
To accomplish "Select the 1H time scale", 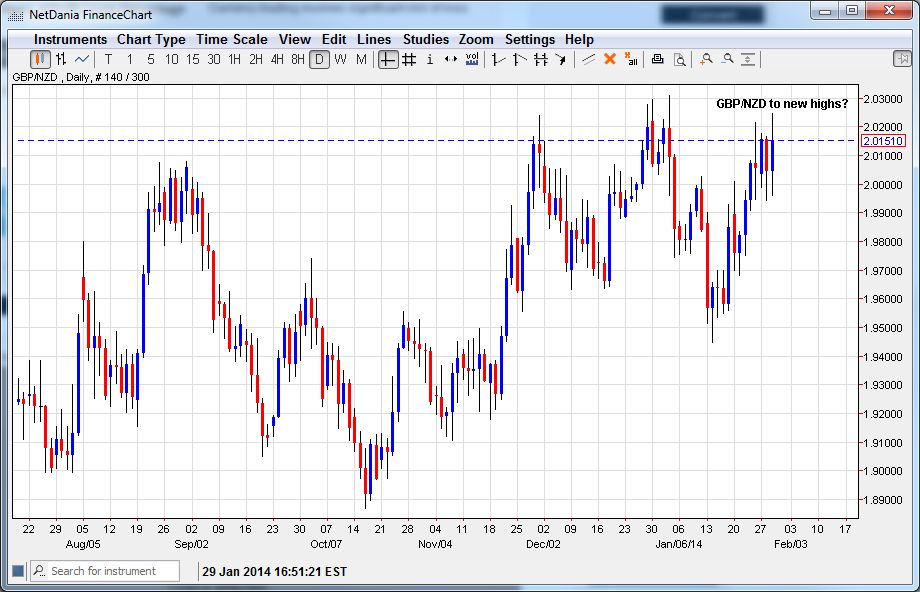I will pos(235,59).
